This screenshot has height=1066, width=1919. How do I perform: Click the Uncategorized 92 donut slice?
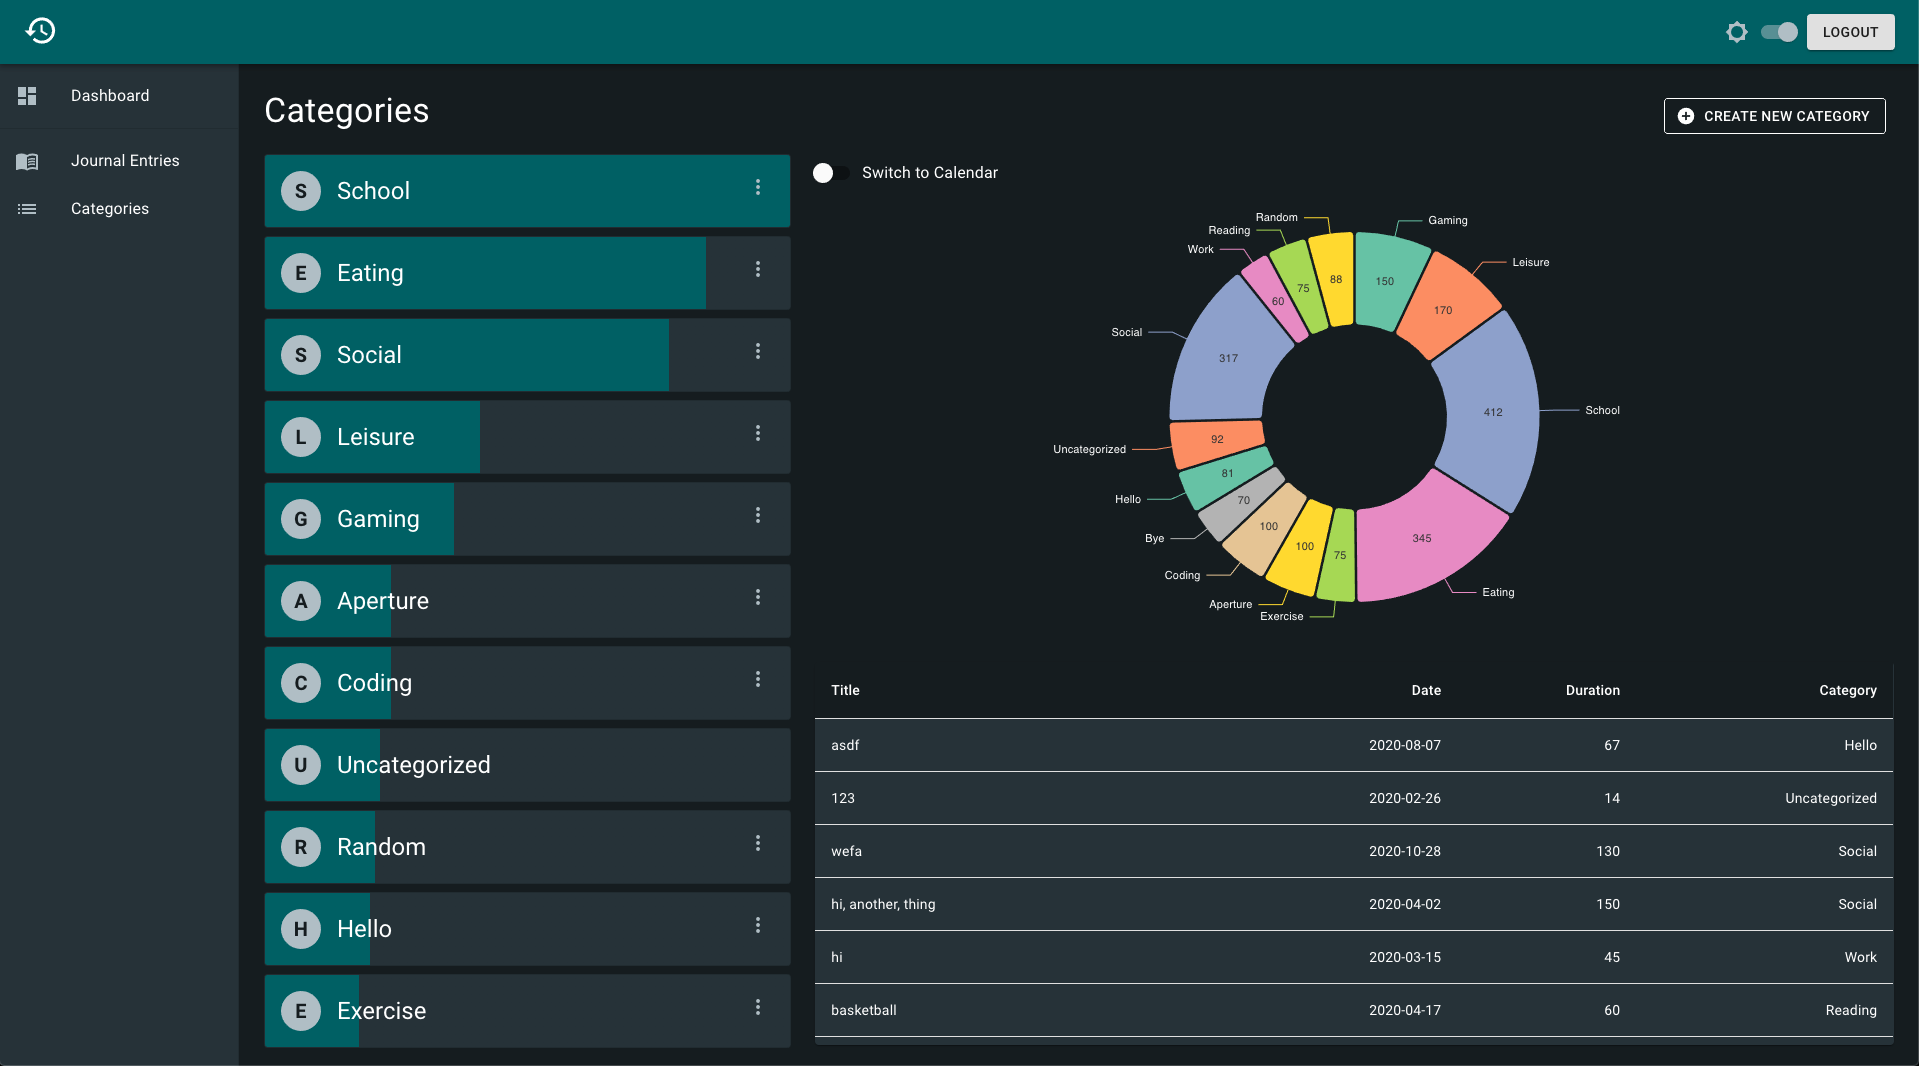[1217, 439]
